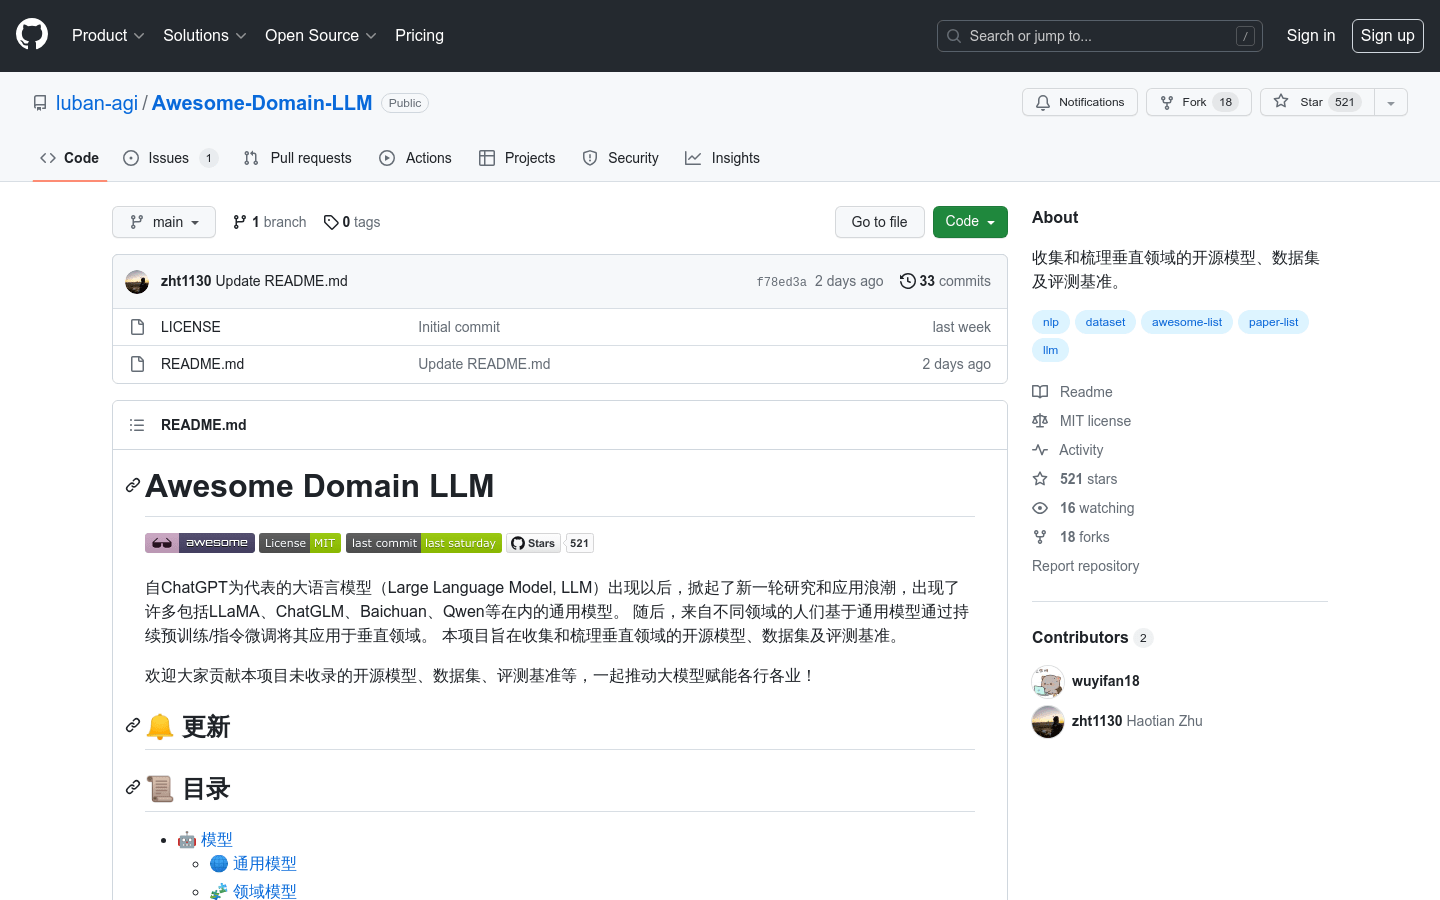The height and width of the screenshot is (900, 1440).
Task: Open the Pricing page
Action: coord(419,35)
